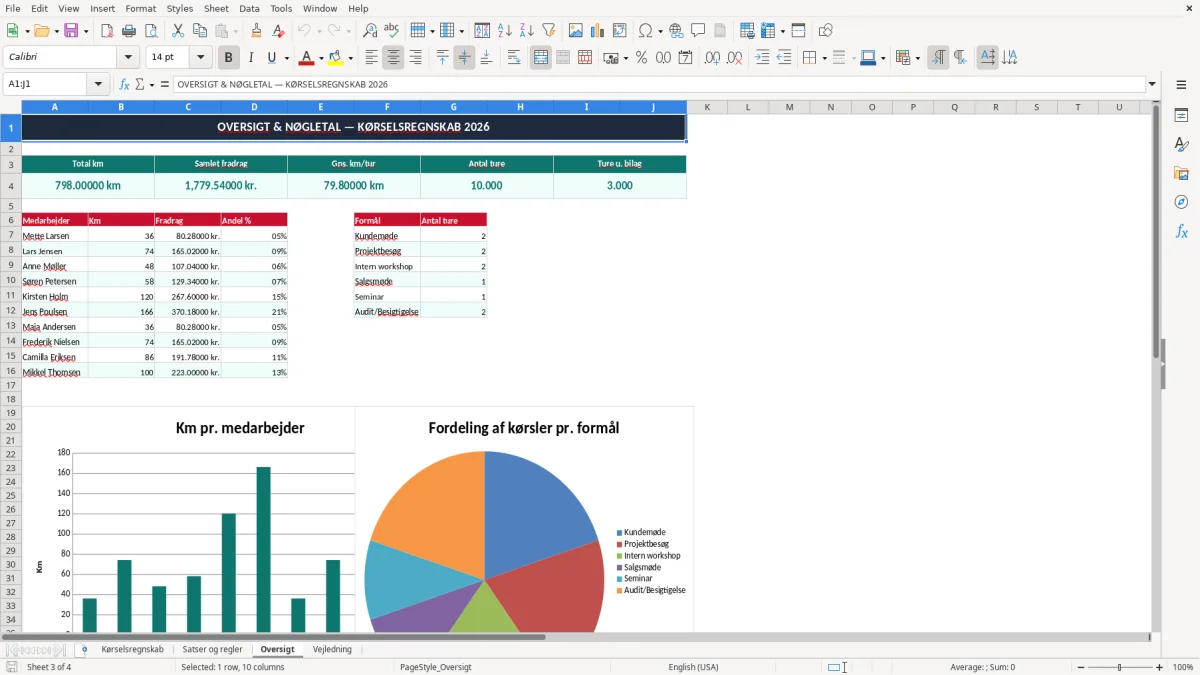Toggle Align Left
The image size is (1200, 675).
pos(371,58)
